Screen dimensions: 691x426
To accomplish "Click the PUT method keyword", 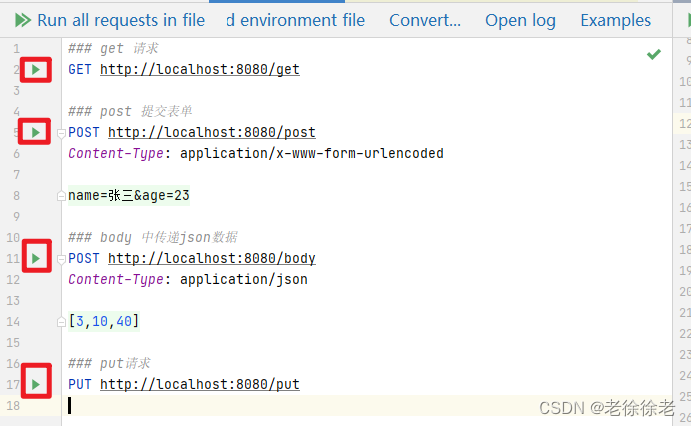I will (80, 384).
